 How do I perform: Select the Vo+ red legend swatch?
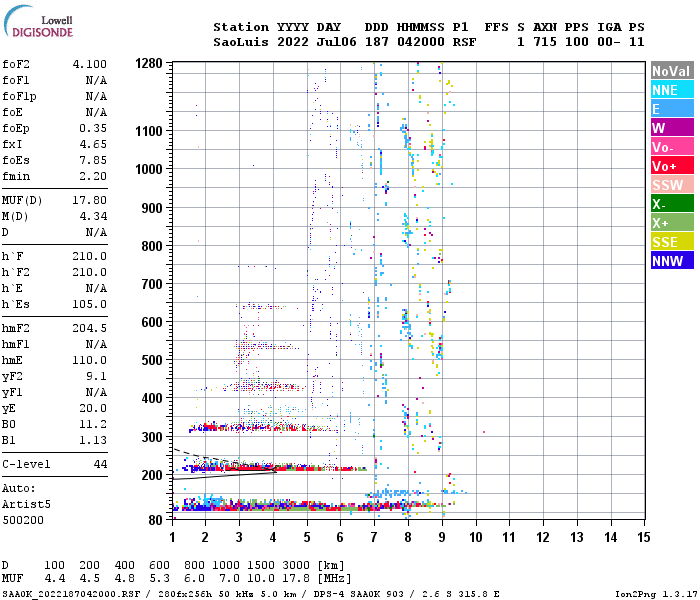click(672, 166)
